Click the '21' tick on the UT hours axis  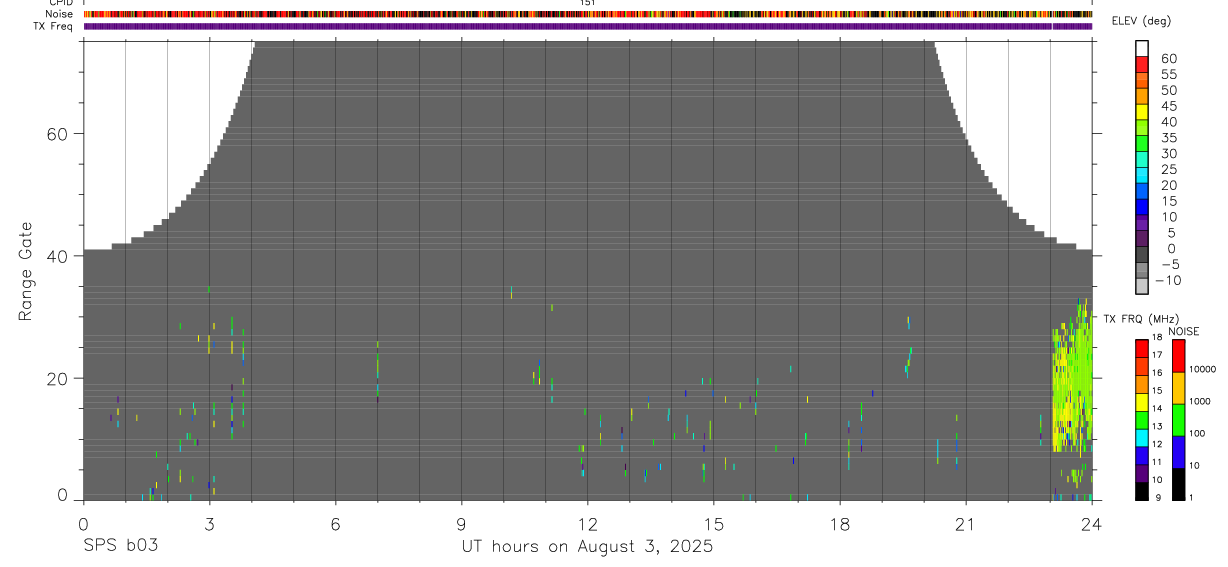pos(965,524)
